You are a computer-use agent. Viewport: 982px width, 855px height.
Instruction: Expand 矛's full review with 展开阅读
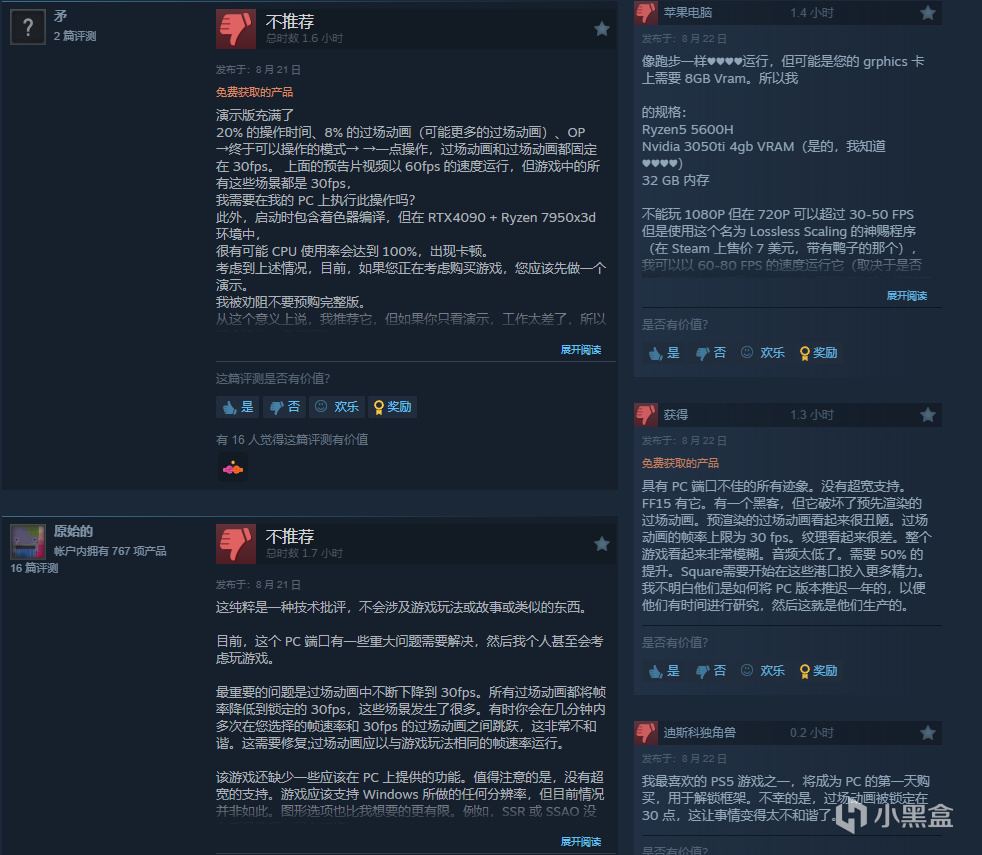click(x=581, y=350)
